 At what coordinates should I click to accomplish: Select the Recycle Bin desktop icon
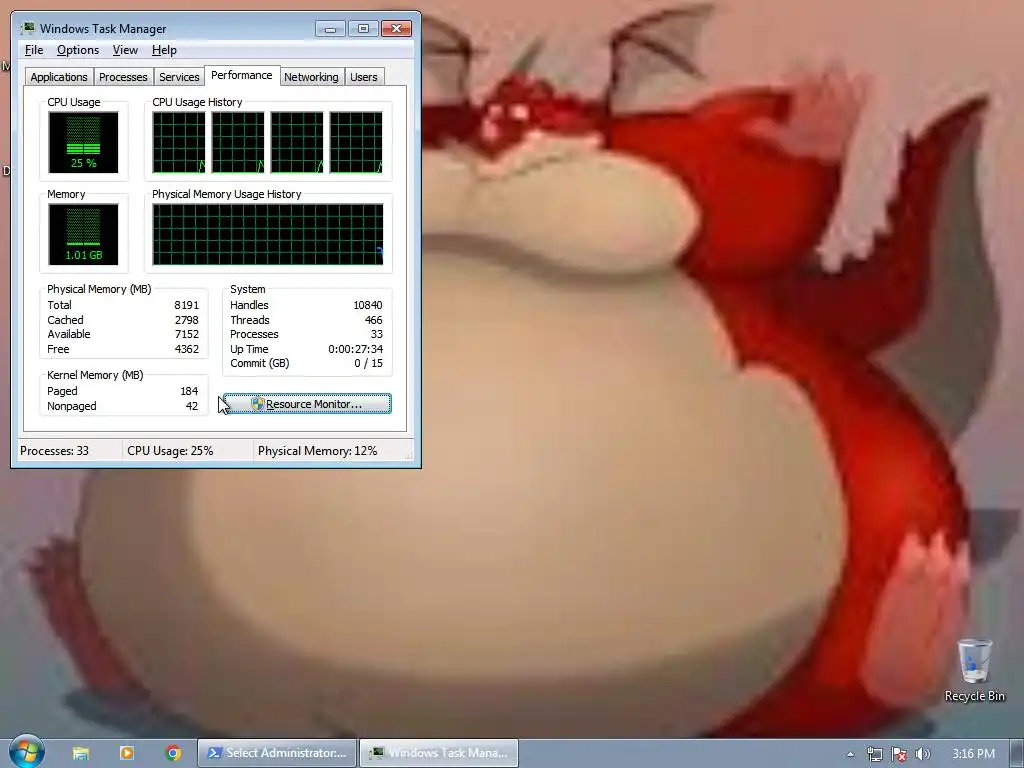click(x=974, y=670)
